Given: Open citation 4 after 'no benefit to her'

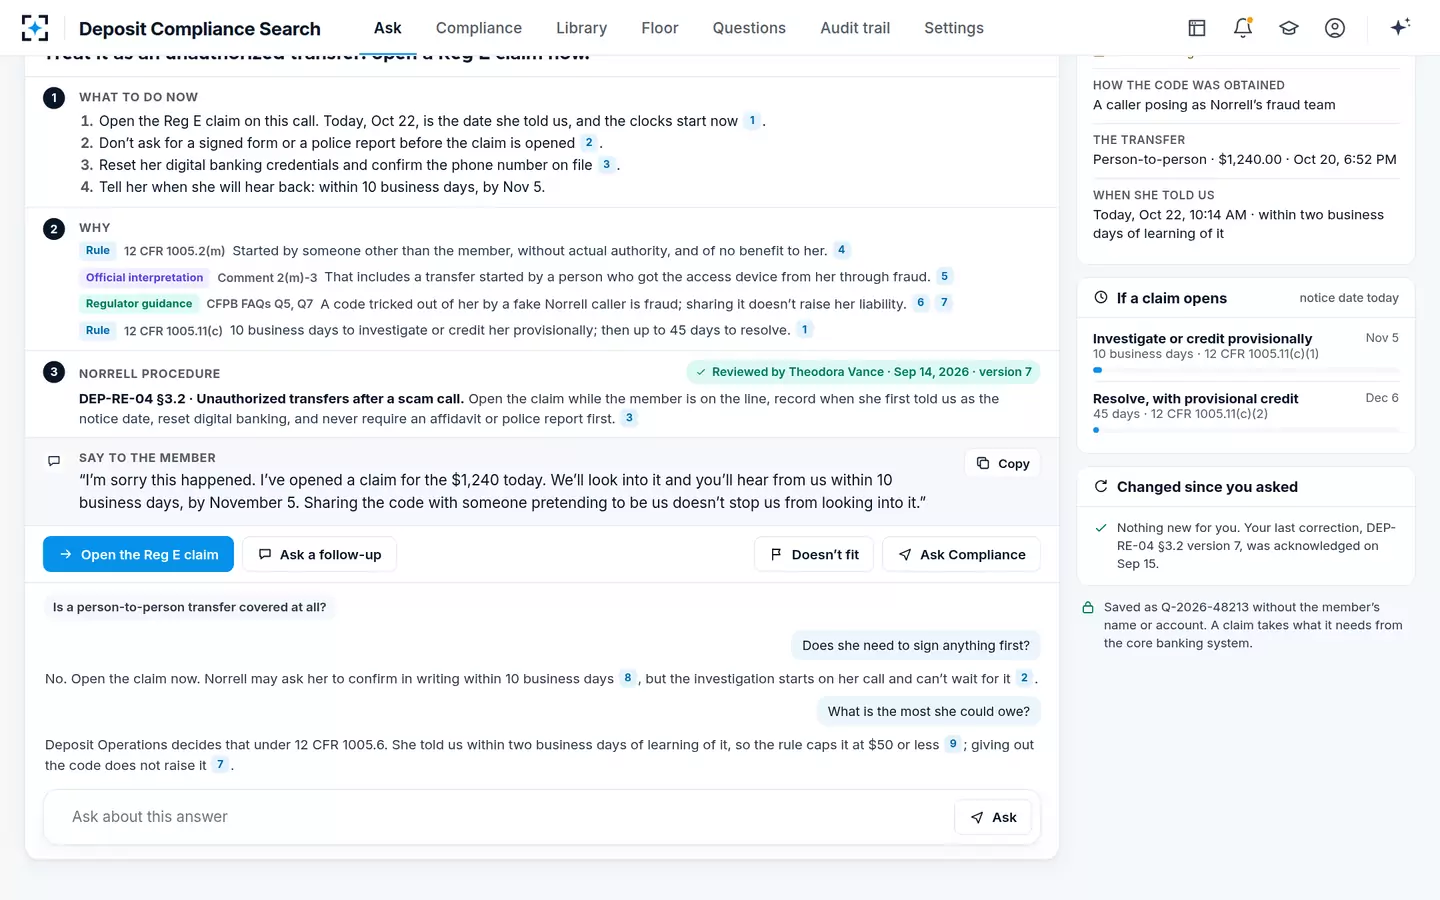Looking at the screenshot, I should [x=842, y=250].
